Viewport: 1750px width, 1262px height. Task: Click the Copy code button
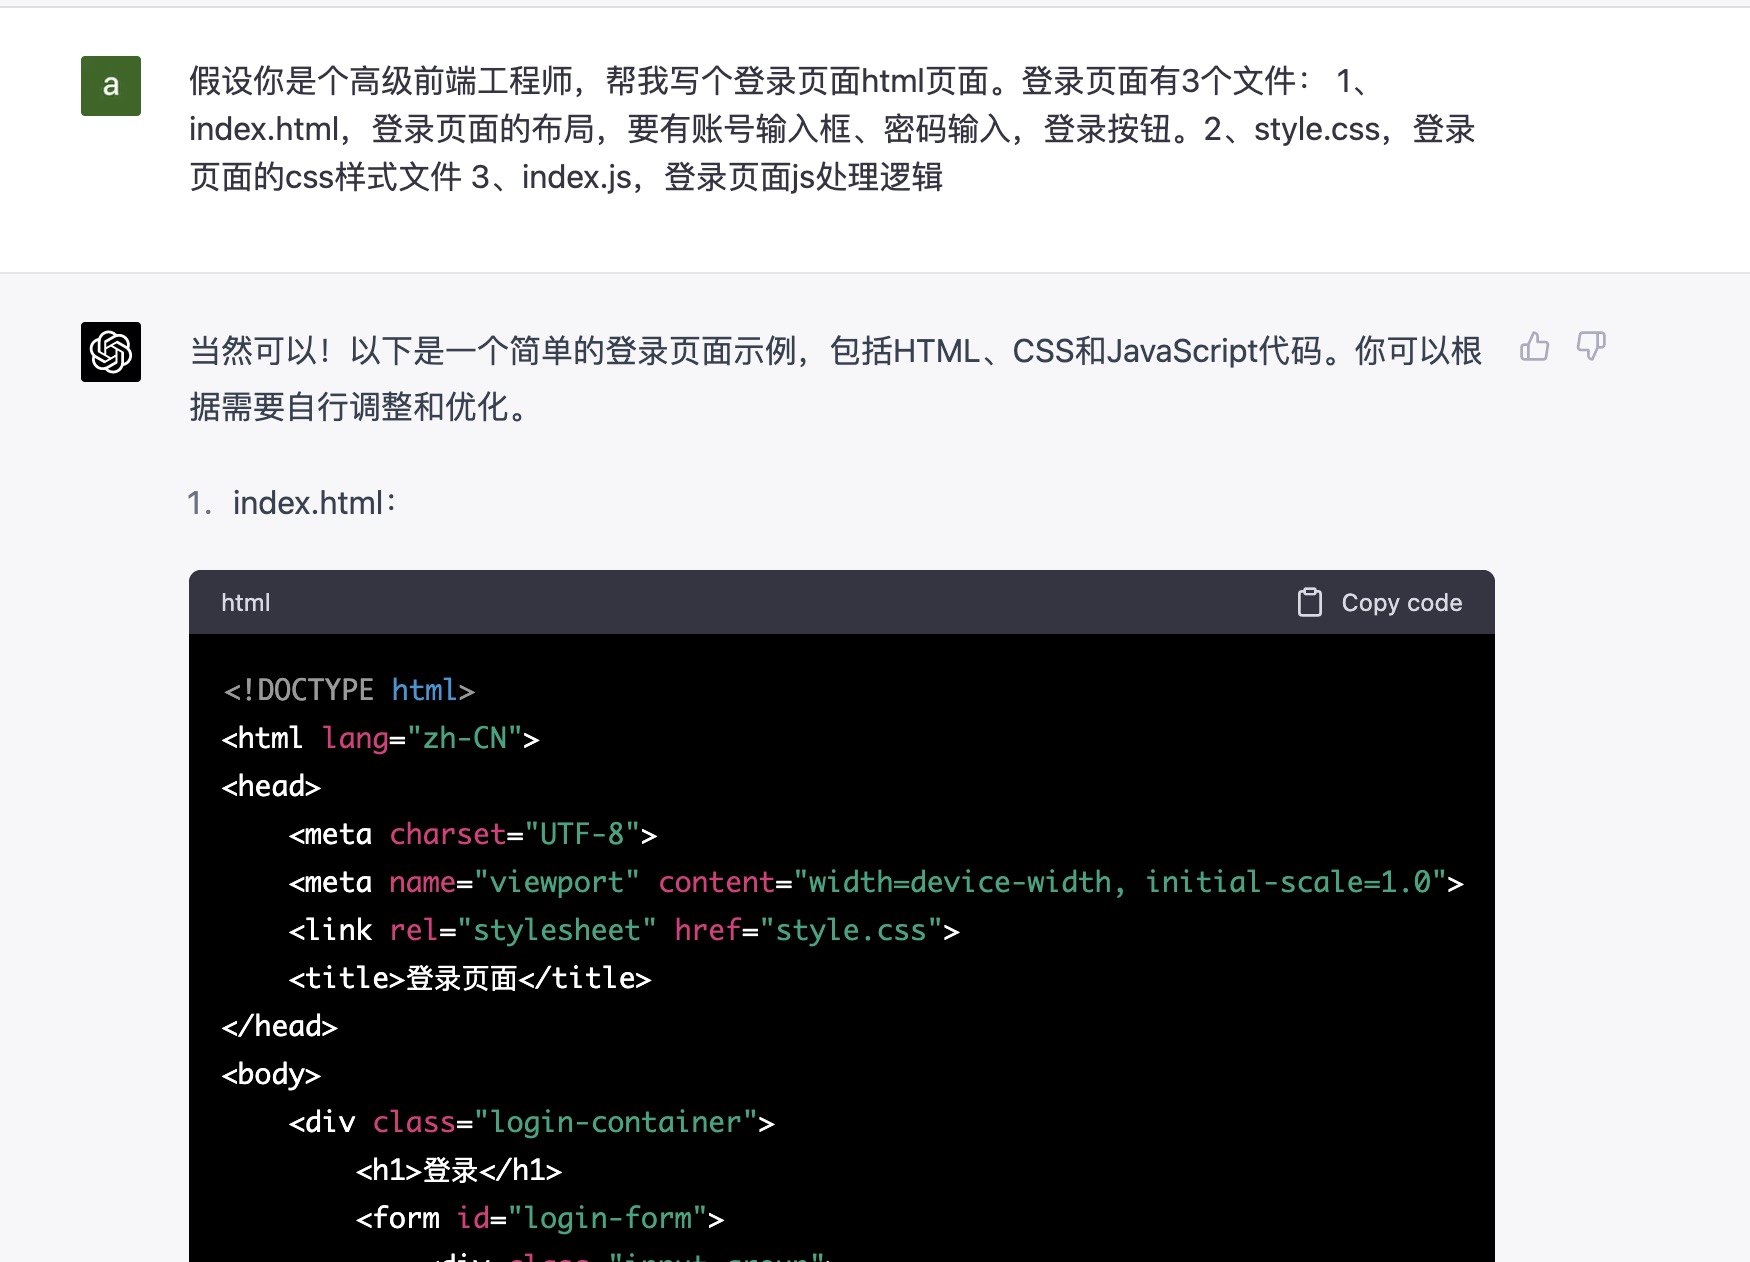click(x=1380, y=603)
